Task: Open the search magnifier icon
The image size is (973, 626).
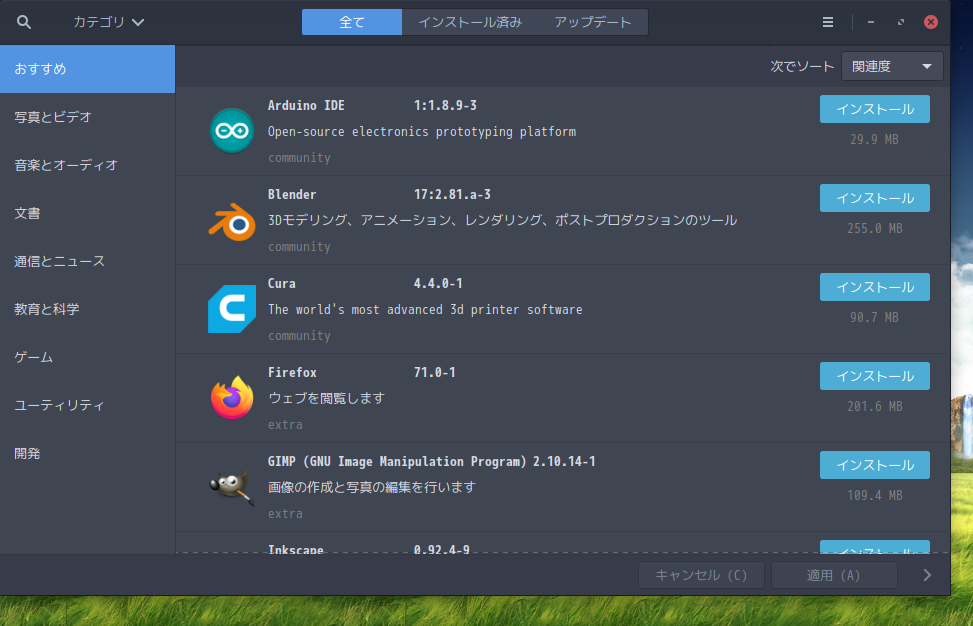Action: click(x=24, y=22)
